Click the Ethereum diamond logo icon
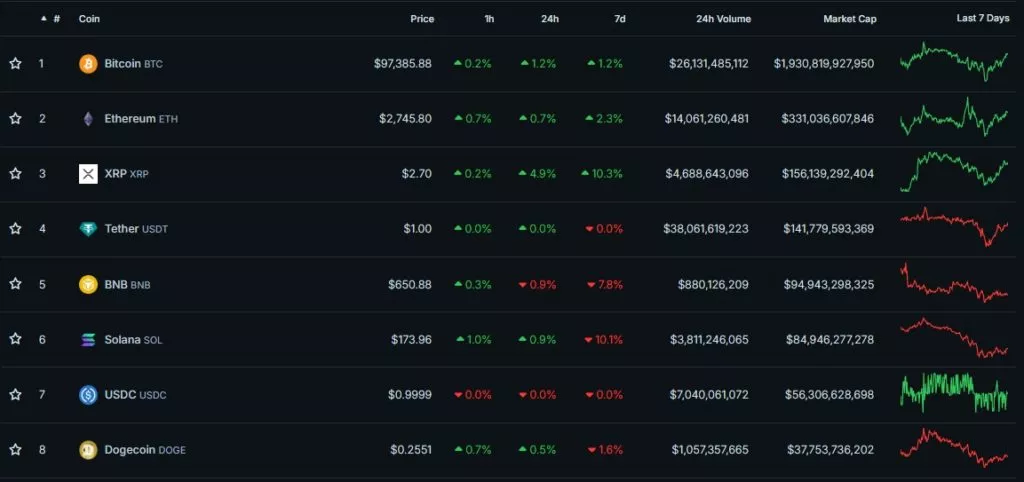This screenshot has width=1024, height=482. pos(88,119)
